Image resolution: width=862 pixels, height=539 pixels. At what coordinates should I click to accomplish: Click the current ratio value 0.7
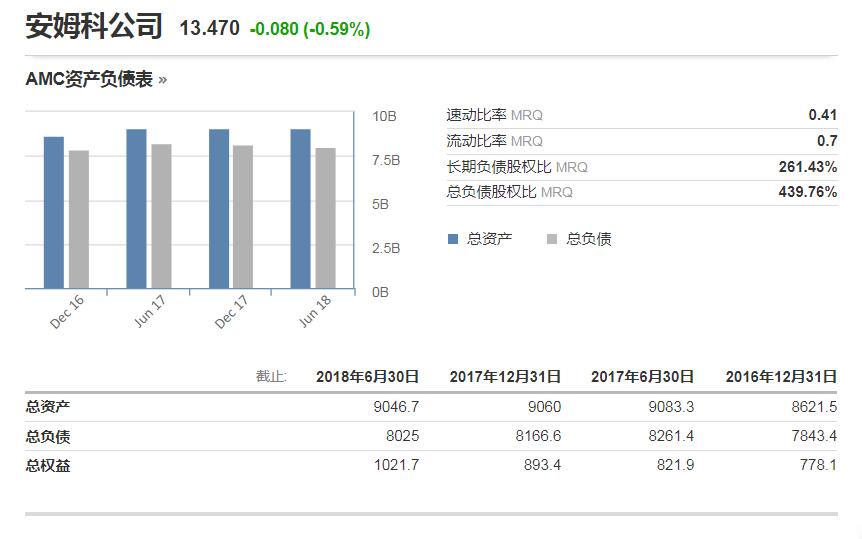coord(827,141)
